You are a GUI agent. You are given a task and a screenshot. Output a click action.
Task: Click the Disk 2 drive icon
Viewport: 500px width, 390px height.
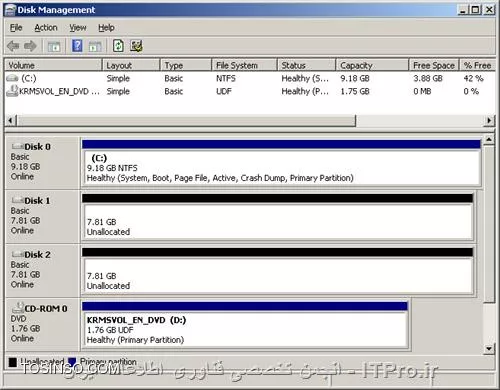[17, 254]
